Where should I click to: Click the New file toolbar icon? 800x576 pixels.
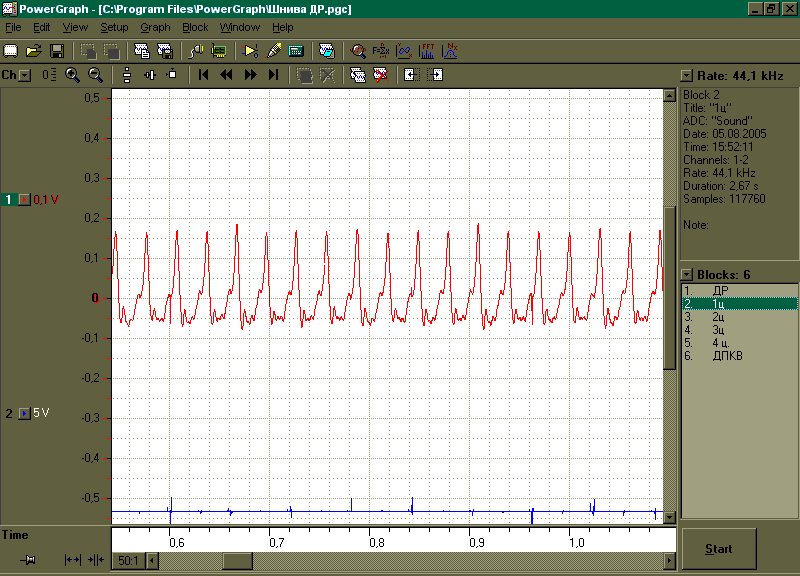[x=10, y=51]
